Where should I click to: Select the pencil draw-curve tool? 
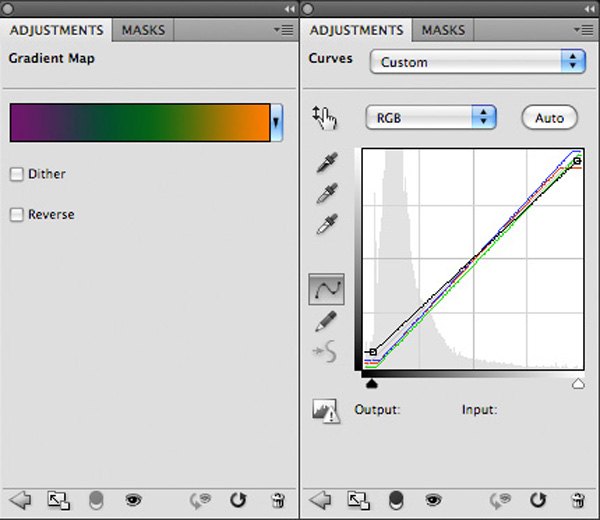click(326, 321)
